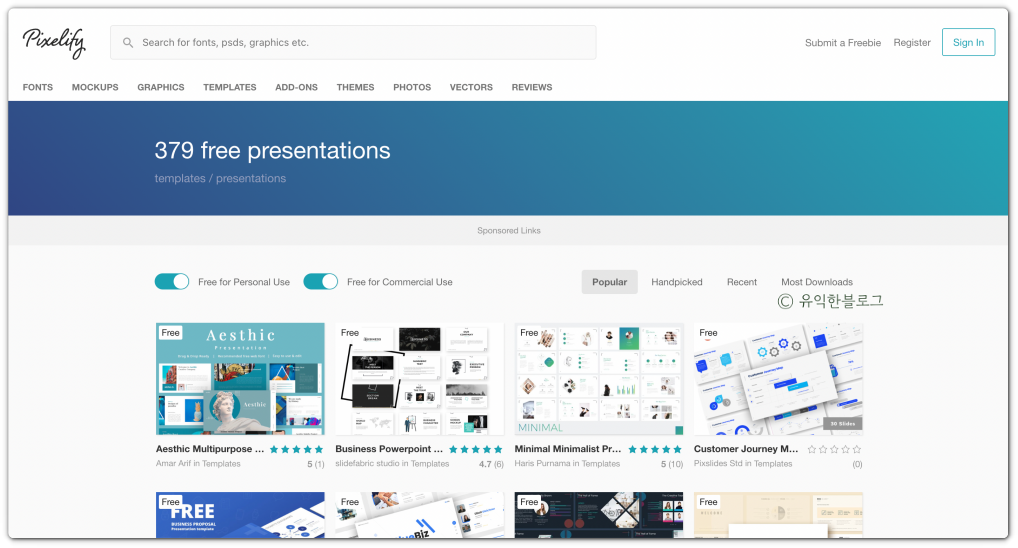1018x548 pixels.
Task: Click the Aesthic Multipurpose title link
Action: tap(210, 449)
